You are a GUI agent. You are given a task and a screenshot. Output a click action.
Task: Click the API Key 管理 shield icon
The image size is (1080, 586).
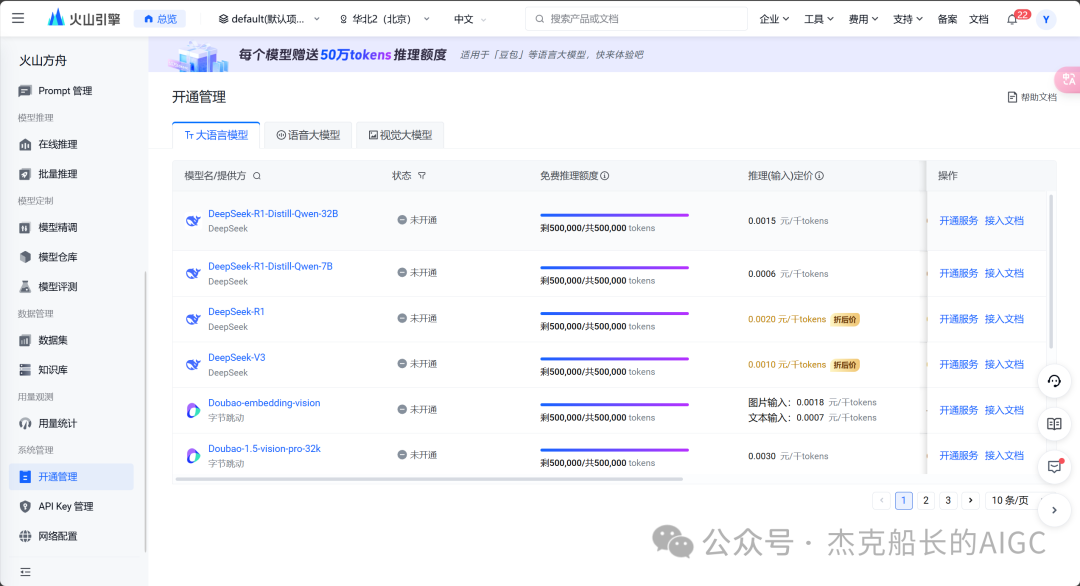point(25,507)
